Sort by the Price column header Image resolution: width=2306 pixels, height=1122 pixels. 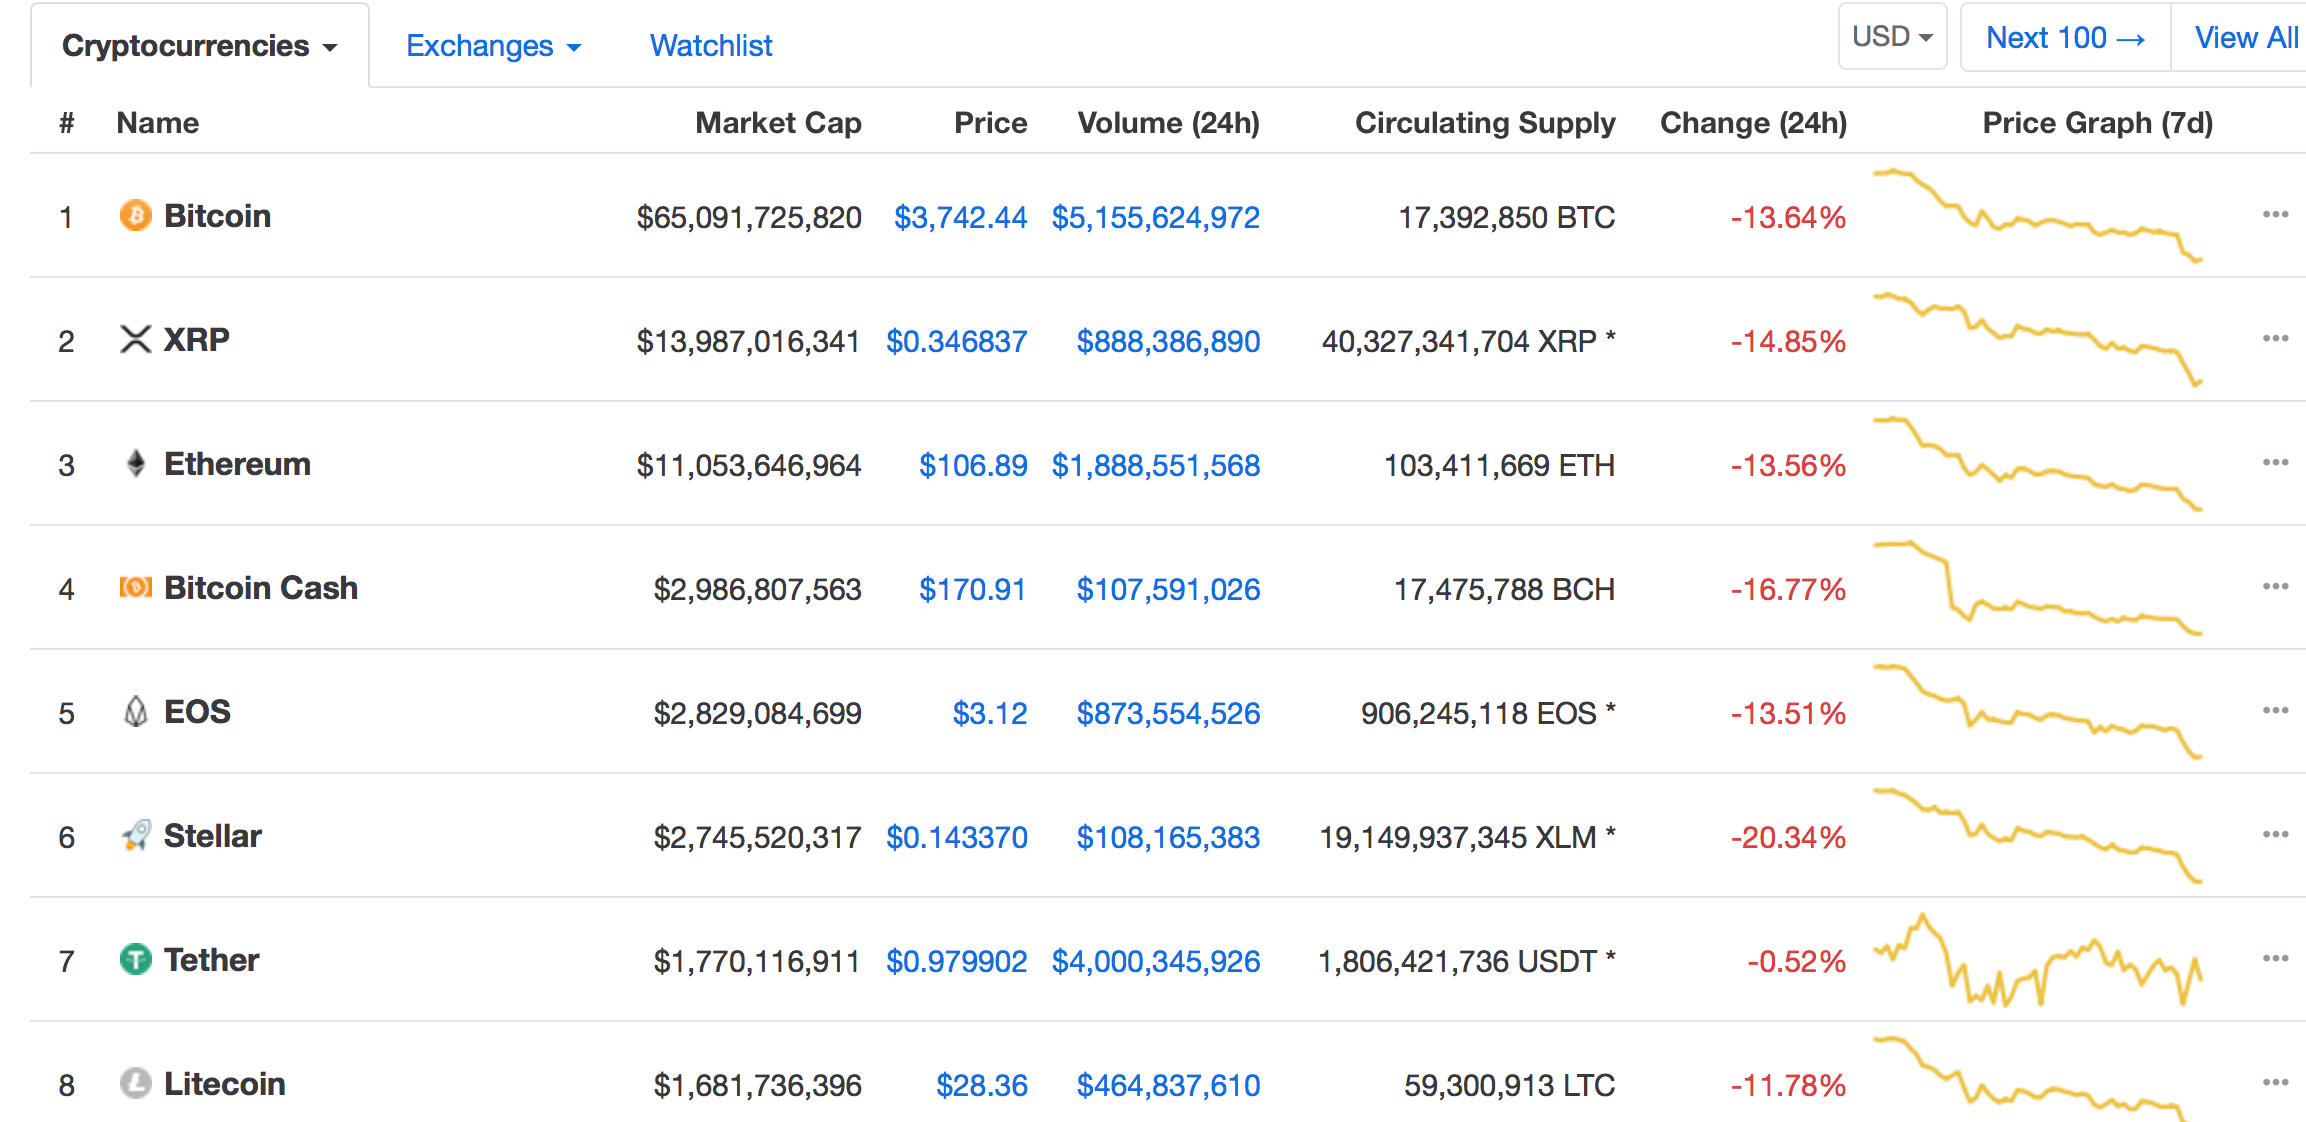[990, 123]
